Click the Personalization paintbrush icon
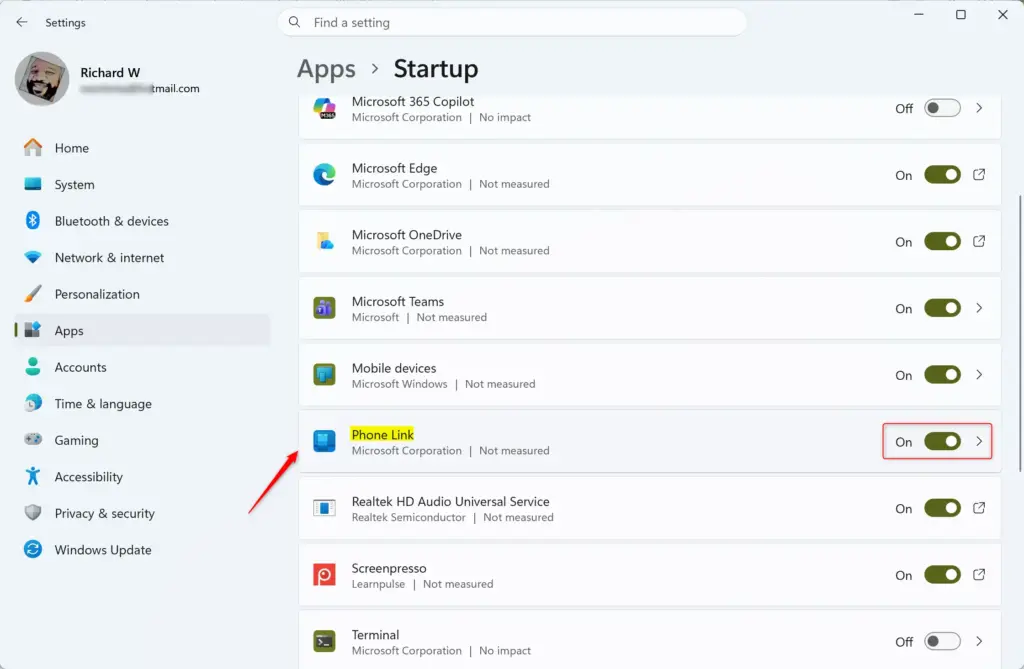1024x669 pixels. pos(33,294)
